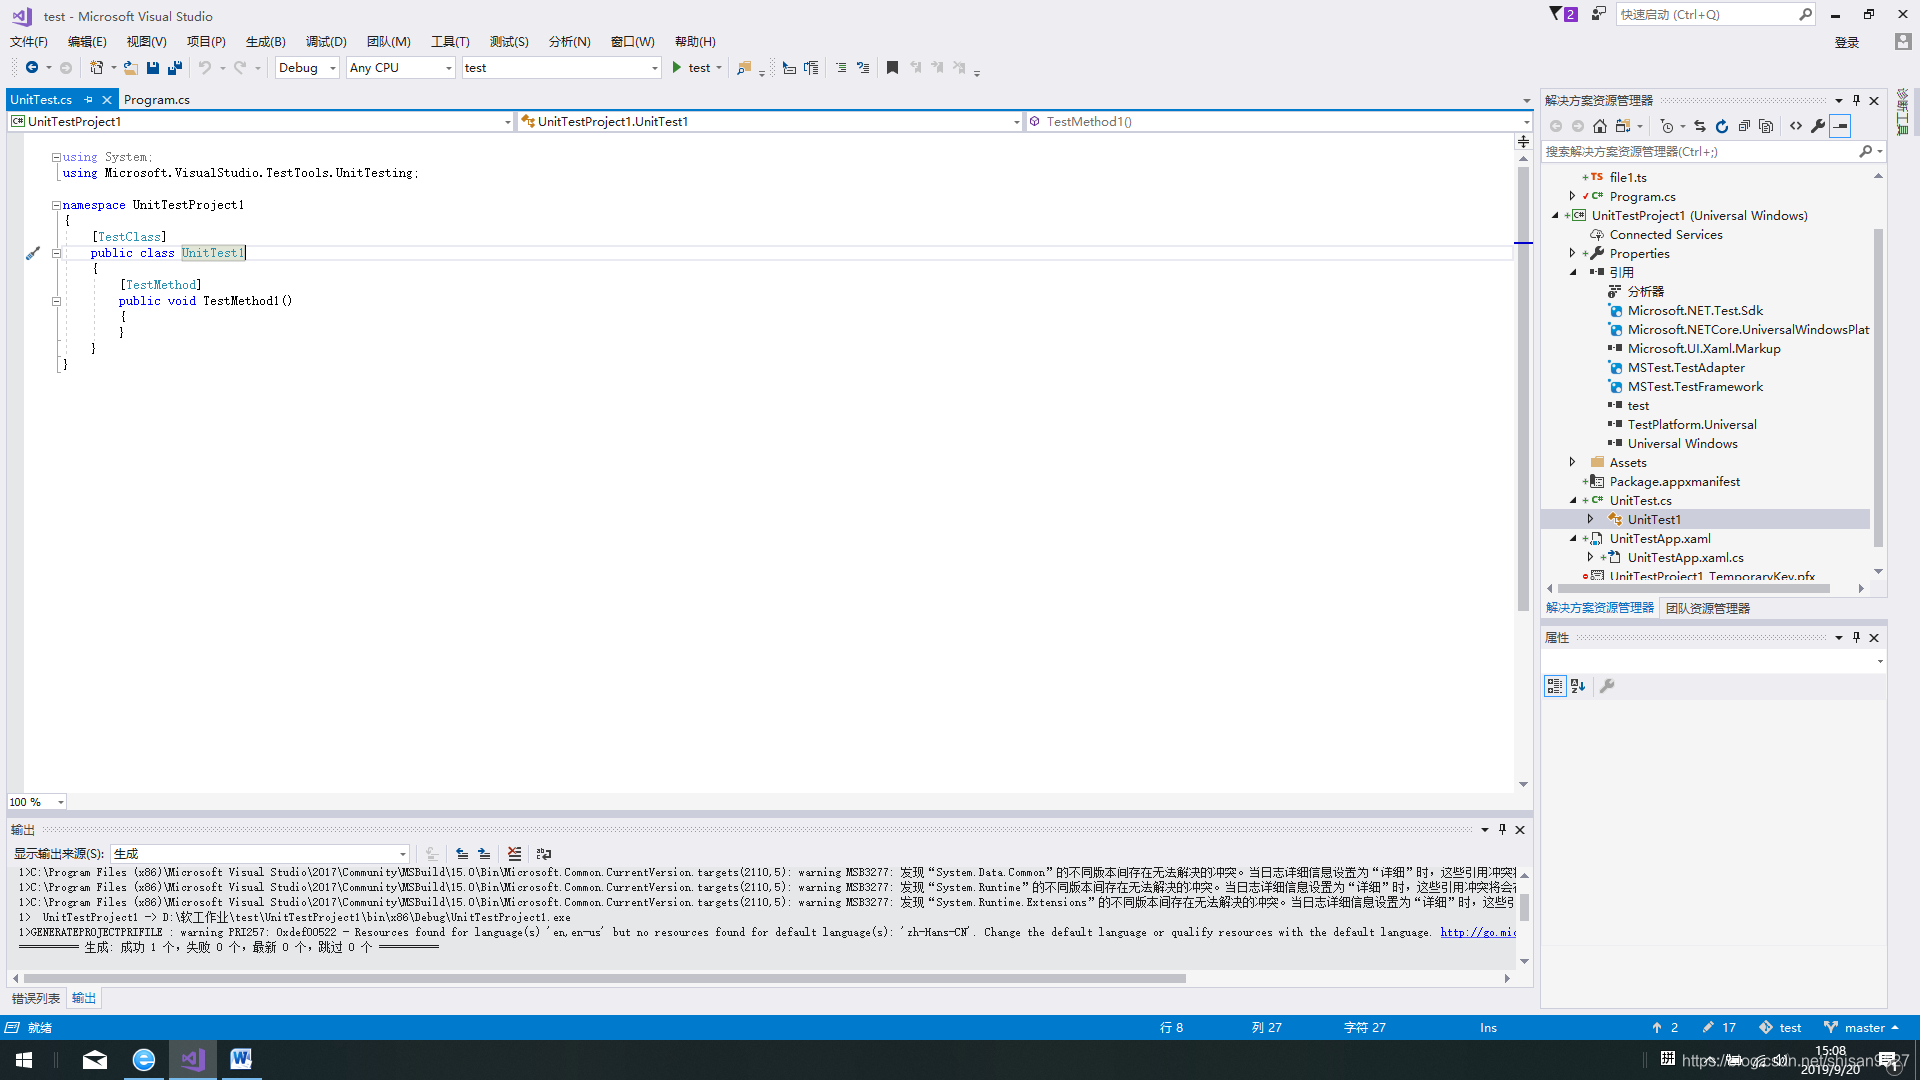The image size is (1920, 1080).
Task: Open the Word app in taskbar
Action: pyautogui.click(x=241, y=1060)
